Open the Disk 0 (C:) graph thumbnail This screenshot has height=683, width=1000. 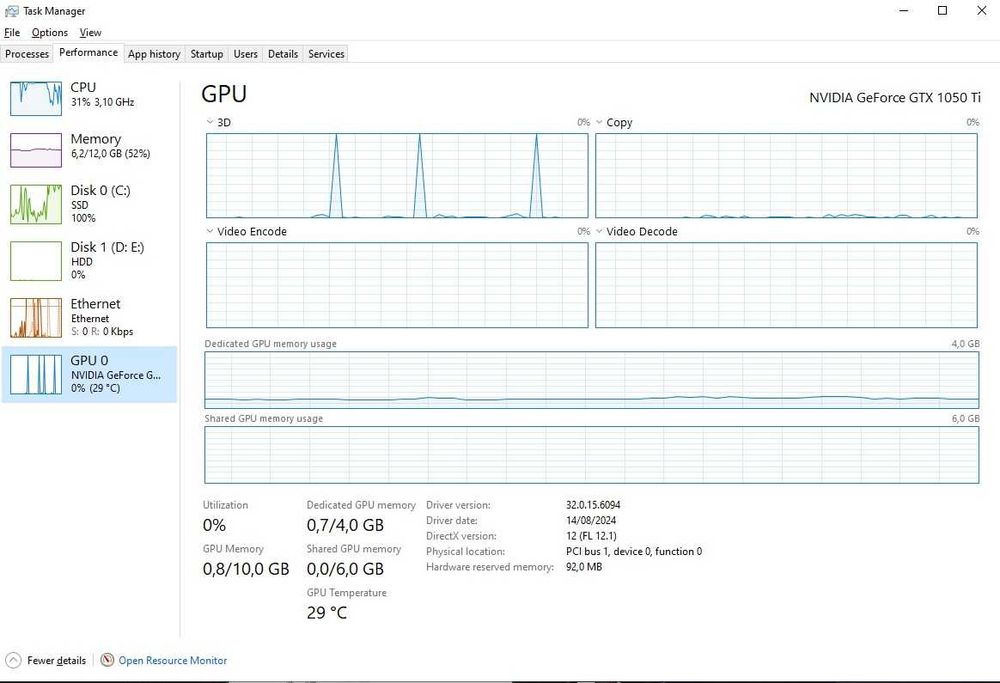[36, 204]
